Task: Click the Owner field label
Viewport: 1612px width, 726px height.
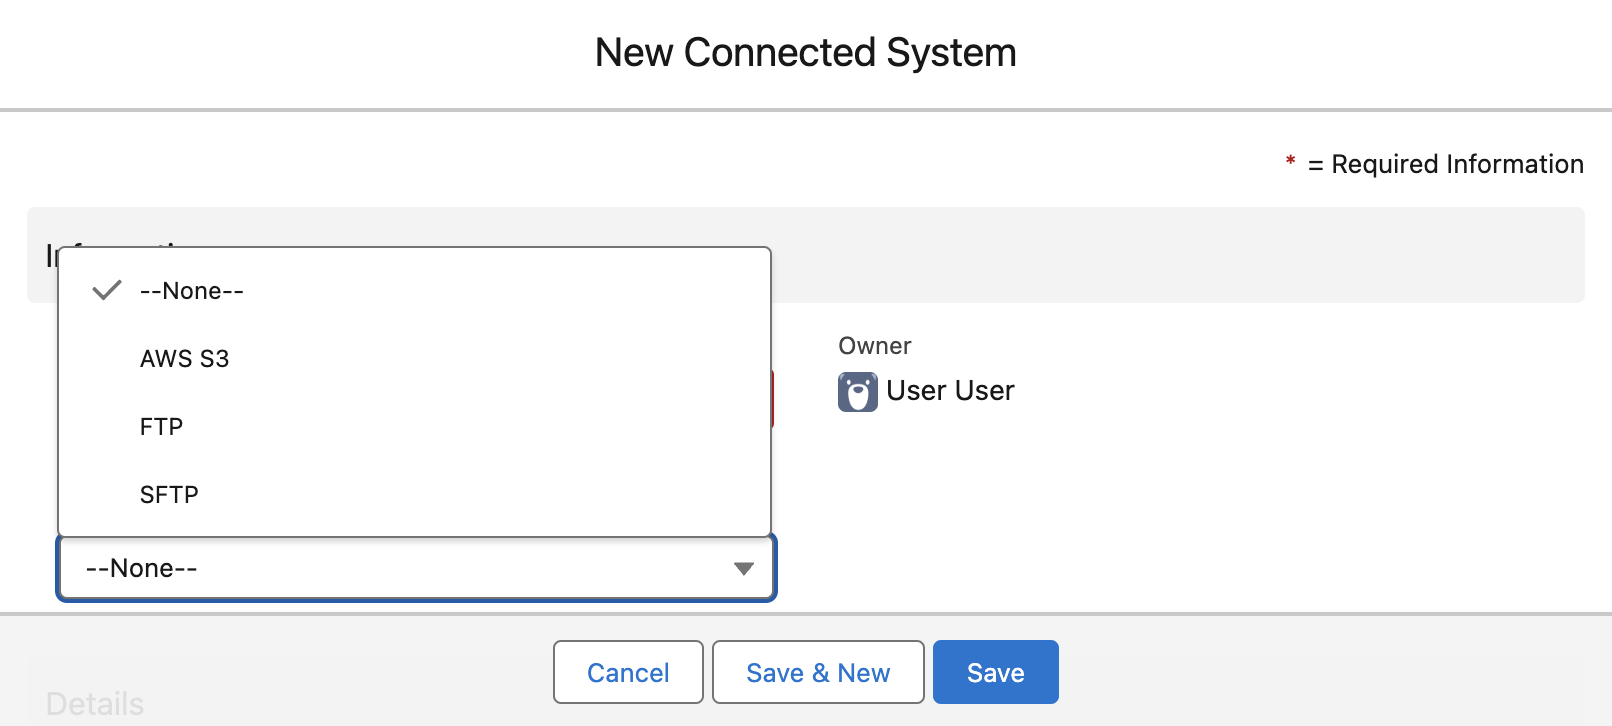Action: coord(874,345)
